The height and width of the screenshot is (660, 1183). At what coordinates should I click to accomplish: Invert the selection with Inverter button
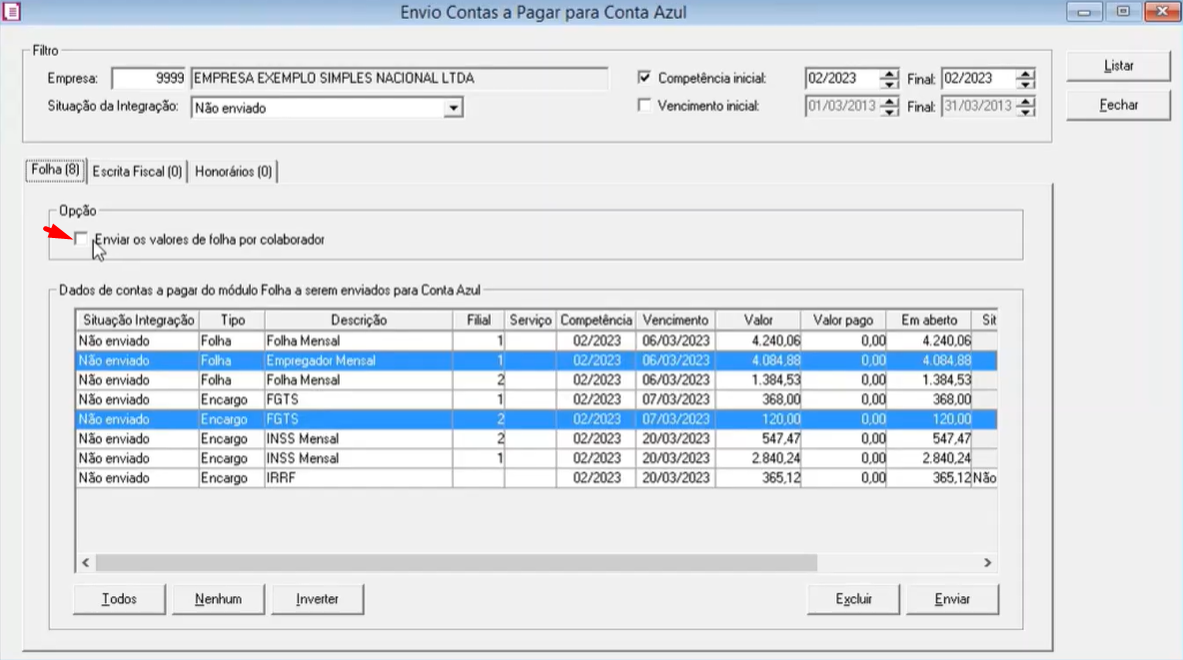tap(317, 599)
